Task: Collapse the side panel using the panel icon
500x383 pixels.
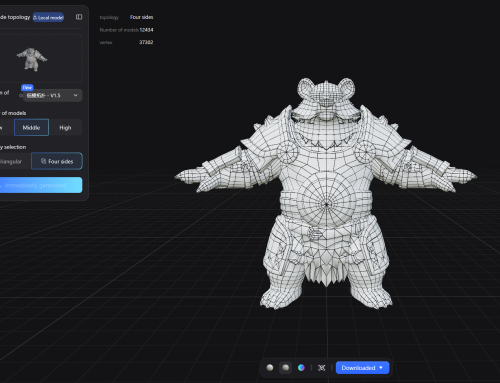Action: pyautogui.click(x=79, y=17)
